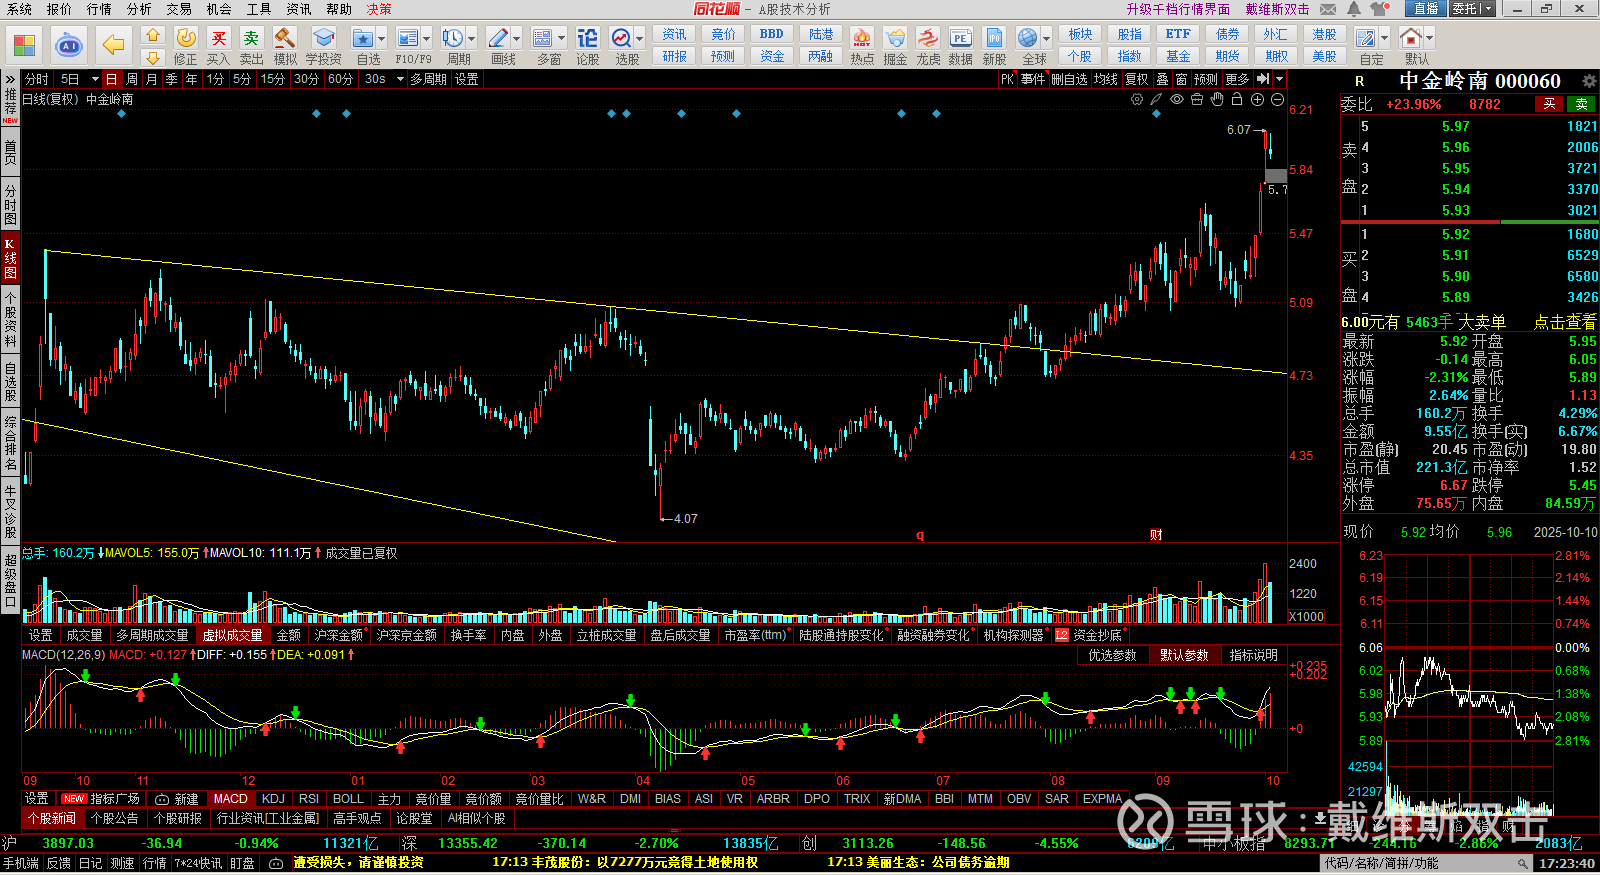Click the yellow back arrow icon
This screenshot has height=875, width=1600.
coord(113,45)
